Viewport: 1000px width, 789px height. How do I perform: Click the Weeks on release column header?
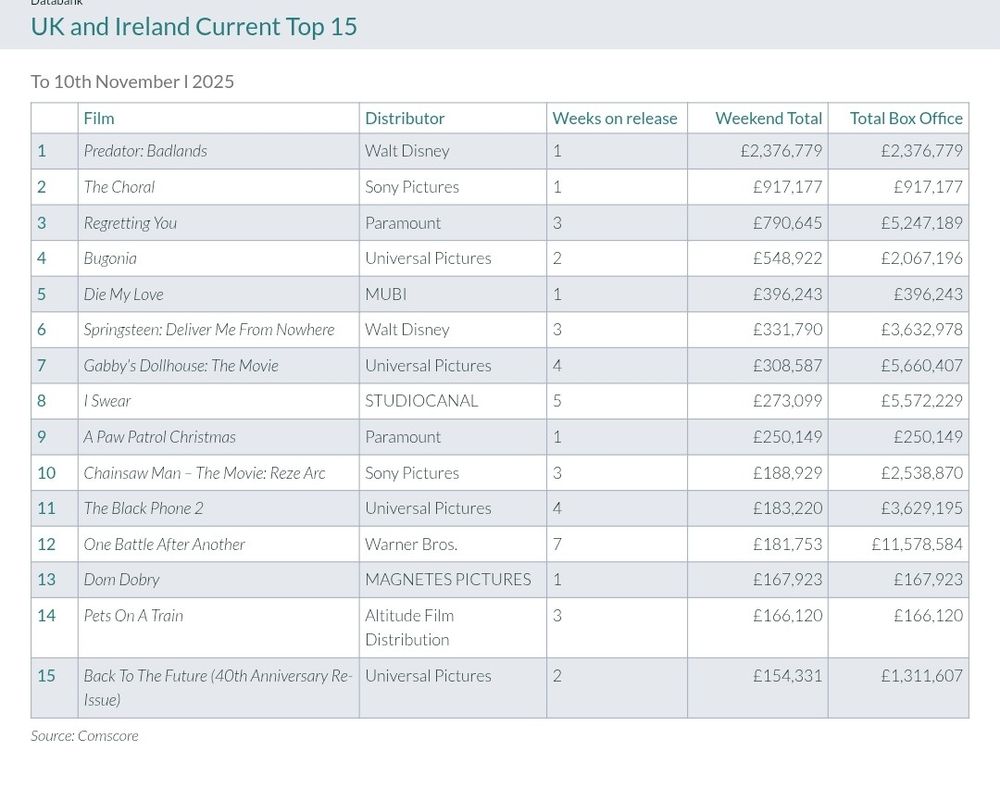click(615, 119)
